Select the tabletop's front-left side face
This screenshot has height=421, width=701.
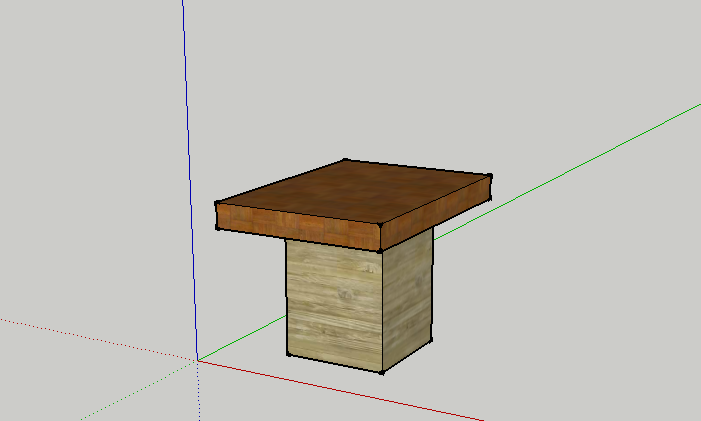[298, 225]
